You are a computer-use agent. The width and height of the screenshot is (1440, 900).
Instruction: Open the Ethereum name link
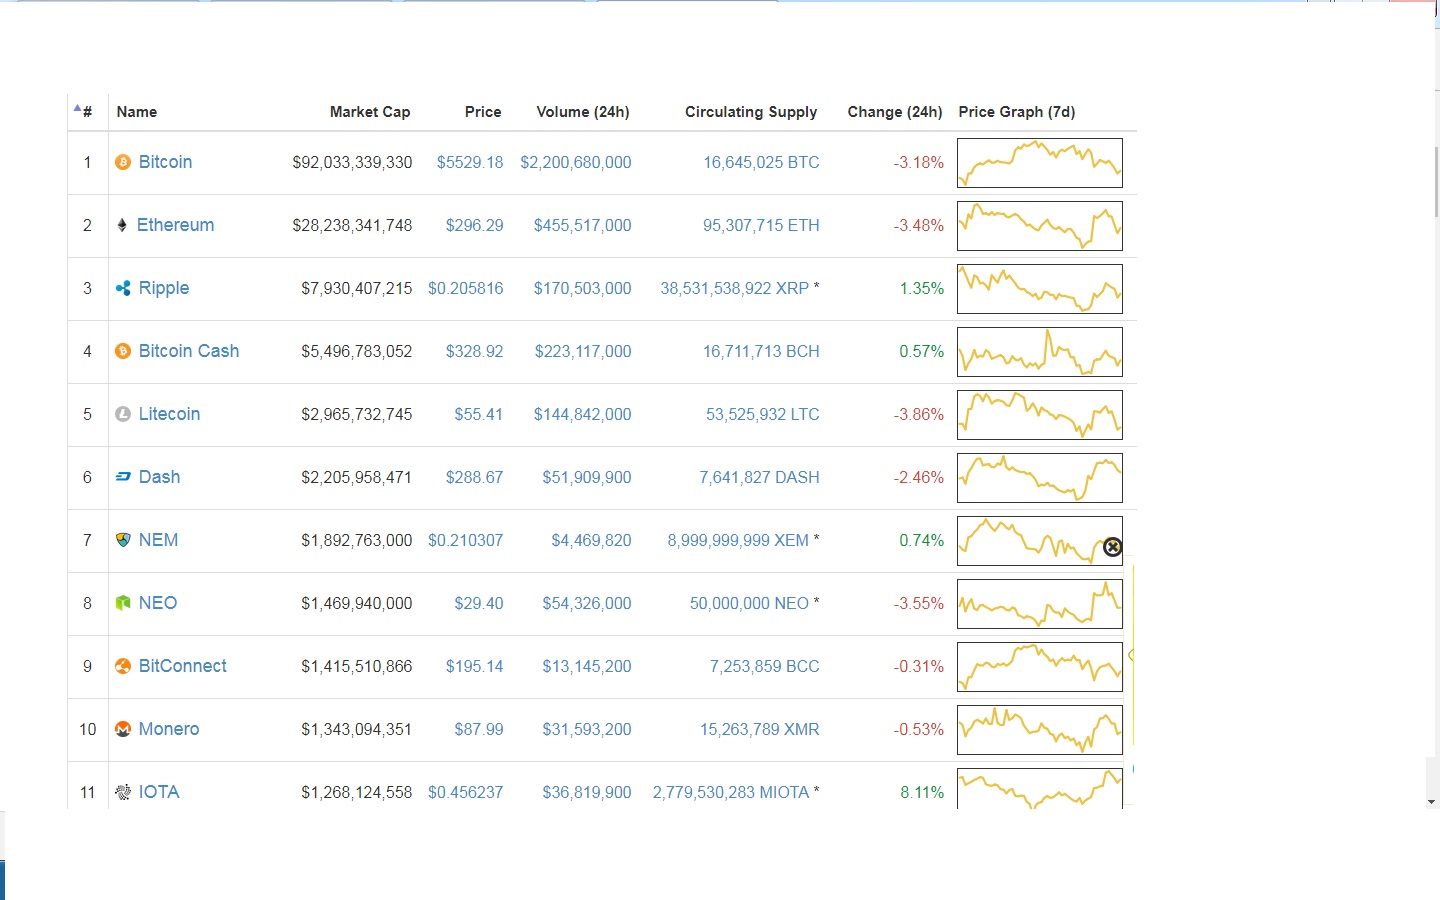(x=175, y=225)
